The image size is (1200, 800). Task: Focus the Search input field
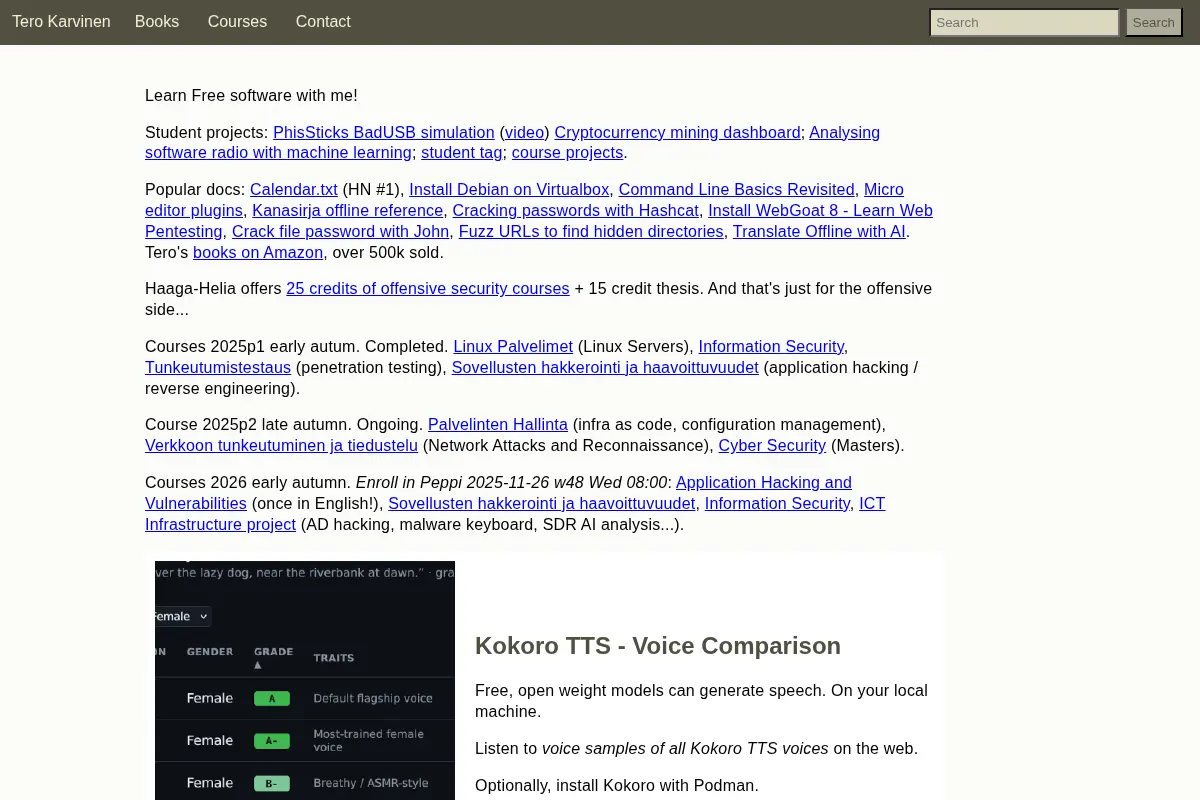tap(1024, 22)
